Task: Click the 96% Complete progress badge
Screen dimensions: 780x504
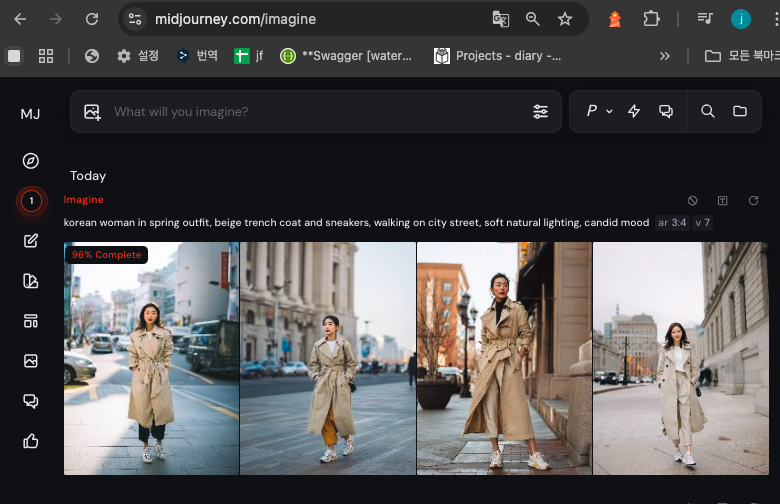Action: click(x=106, y=255)
